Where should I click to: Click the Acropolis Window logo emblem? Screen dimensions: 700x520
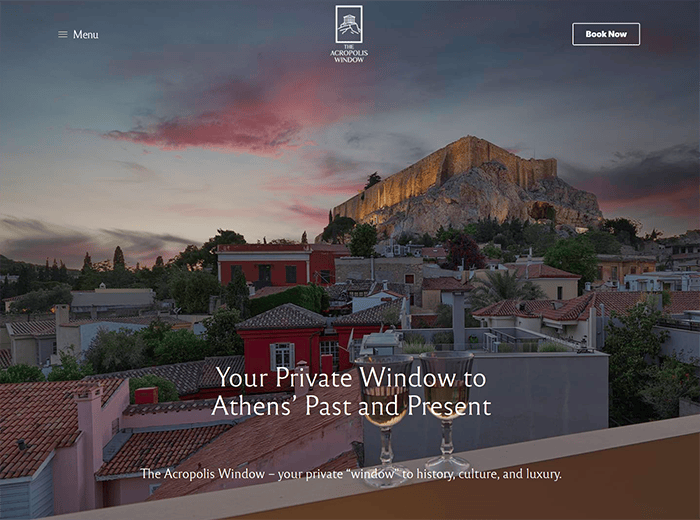point(349,24)
